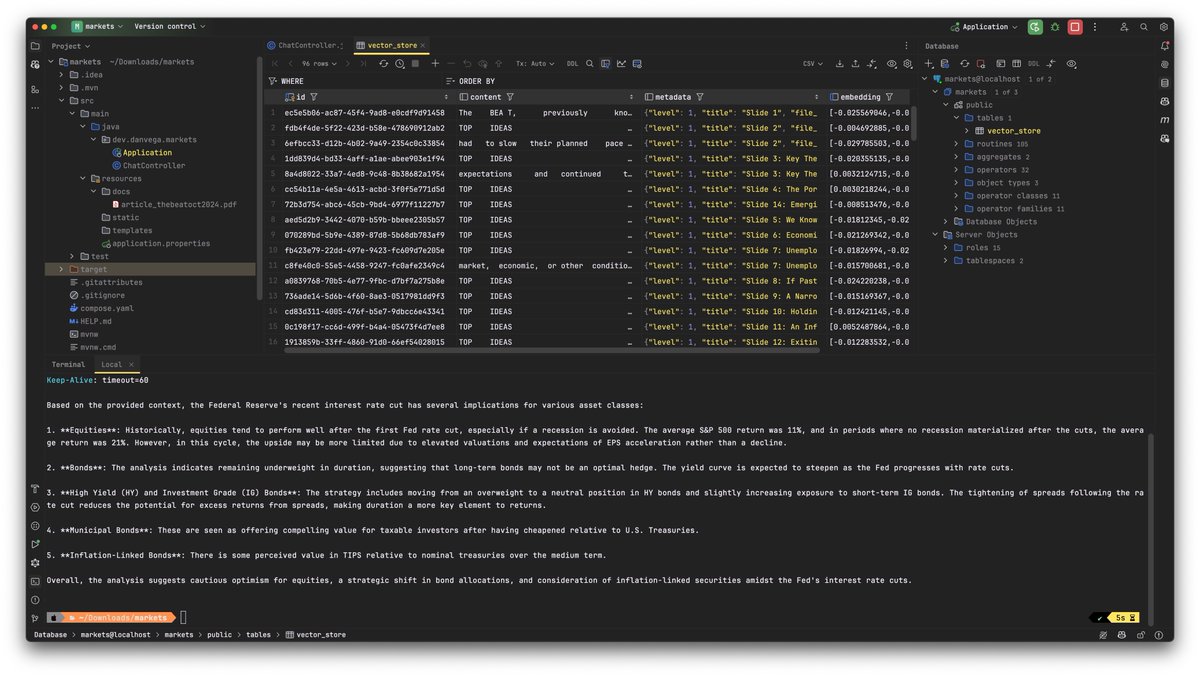
Task: Select article_thebeatoct2024.pdf in project tree
Action: (179, 204)
